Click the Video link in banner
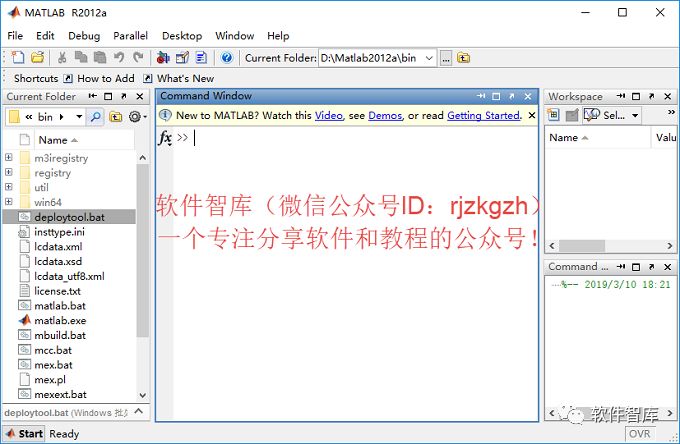 329,115
